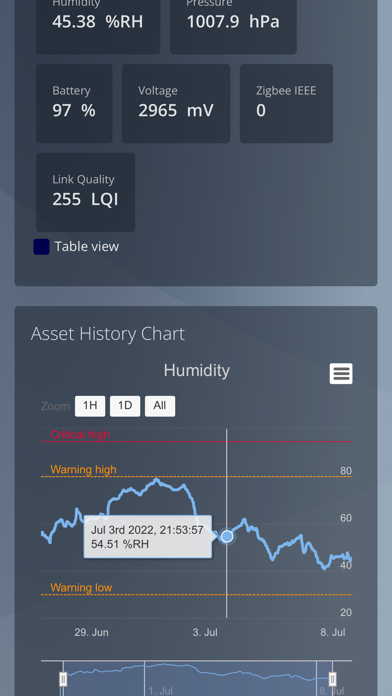Set chart zoom to 1D
Viewport: 392px width, 696px height.
click(x=125, y=406)
